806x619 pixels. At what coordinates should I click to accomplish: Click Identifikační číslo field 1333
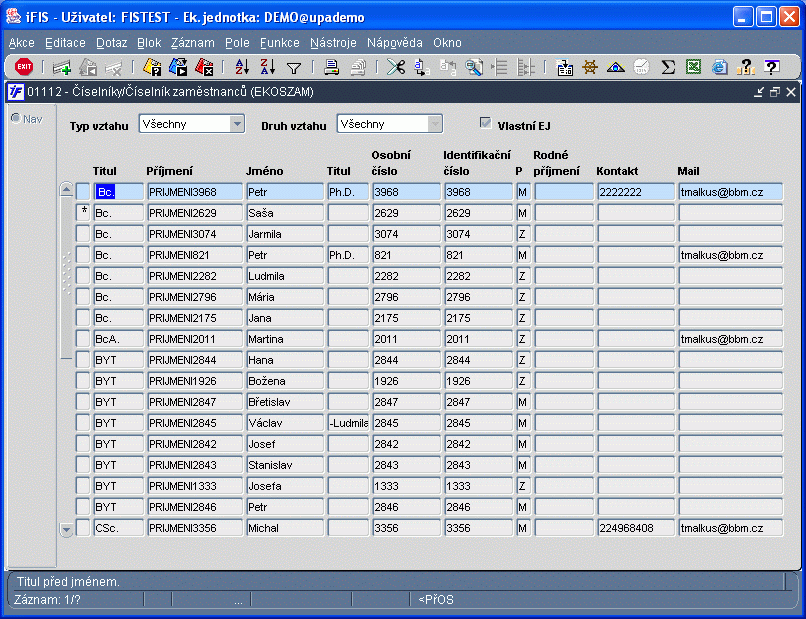tap(479, 486)
